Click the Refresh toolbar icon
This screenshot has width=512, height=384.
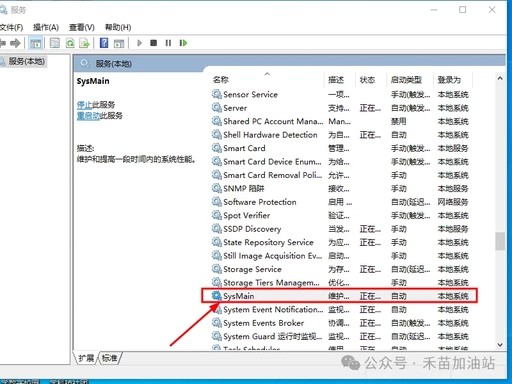click(70, 43)
